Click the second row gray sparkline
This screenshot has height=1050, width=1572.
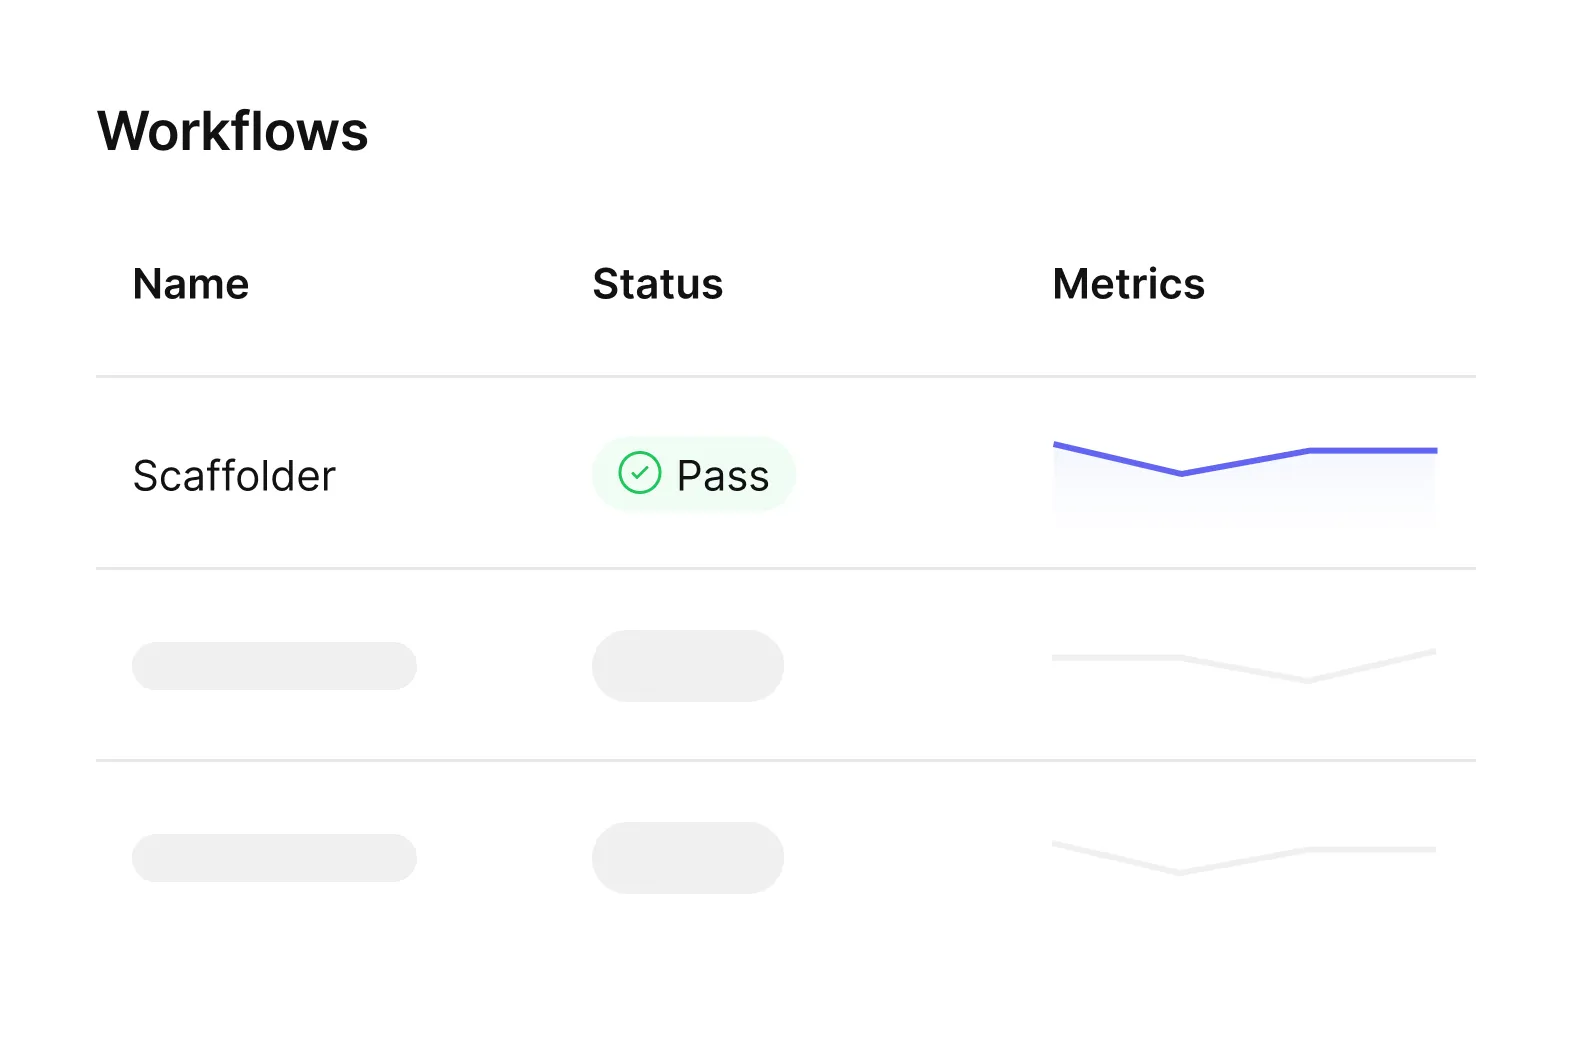pos(1244,666)
